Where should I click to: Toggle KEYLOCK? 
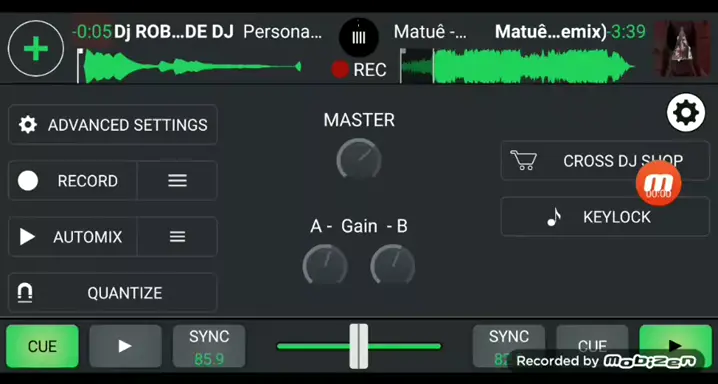(x=605, y=216)
